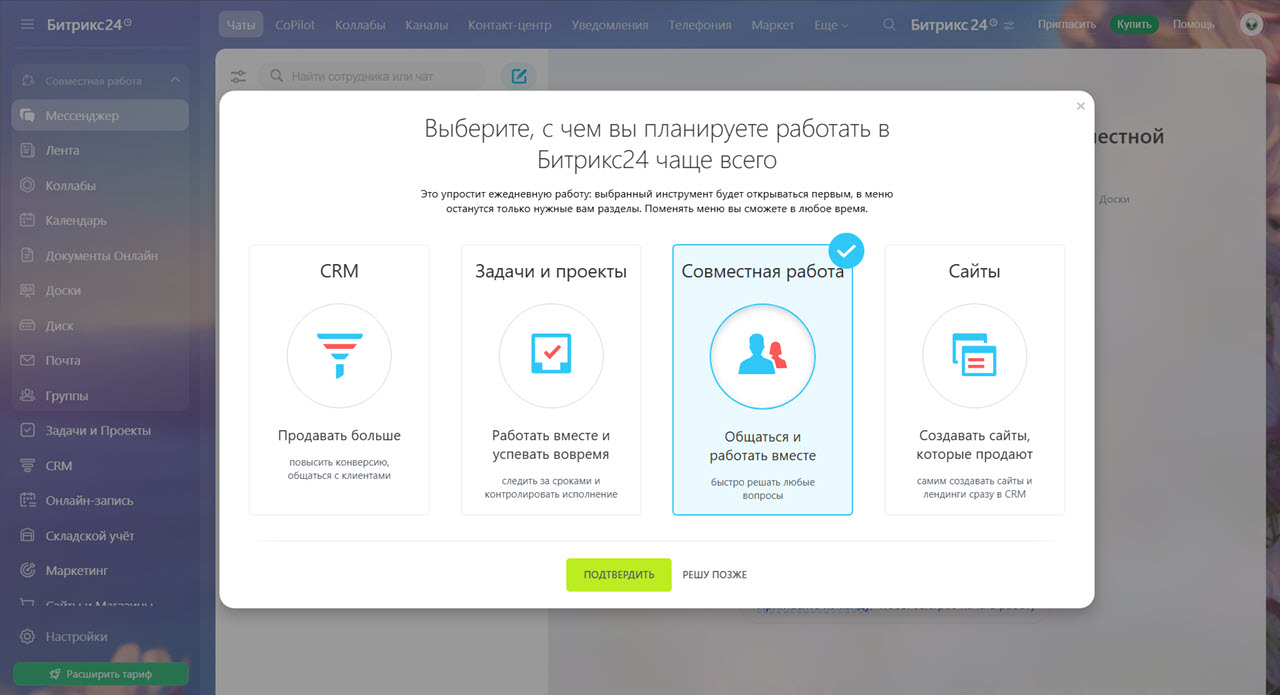Screen dimensions: 1280x695
Task: Click the CRM funnel icon in the dialog
Action: (x=339, y=356)
